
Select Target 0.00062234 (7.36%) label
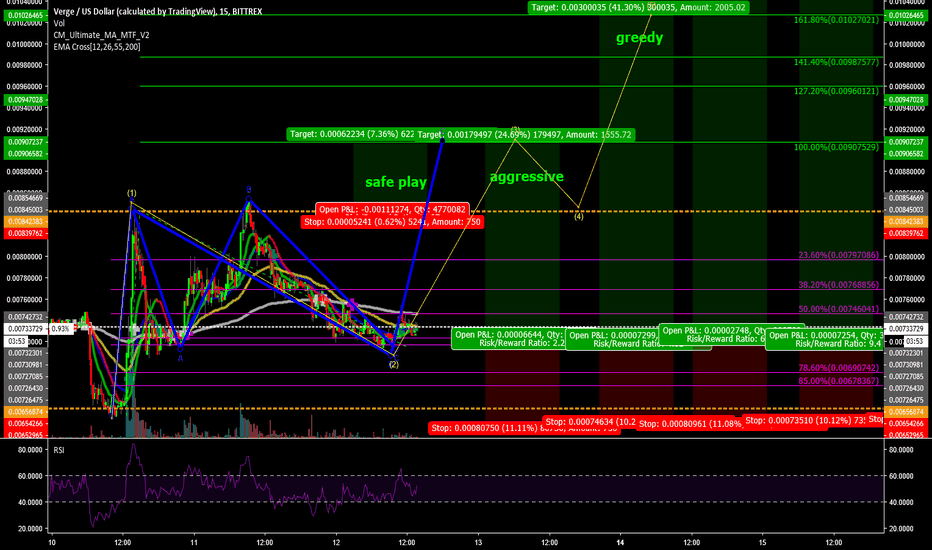pyautogui.click(x=351, y=134)
